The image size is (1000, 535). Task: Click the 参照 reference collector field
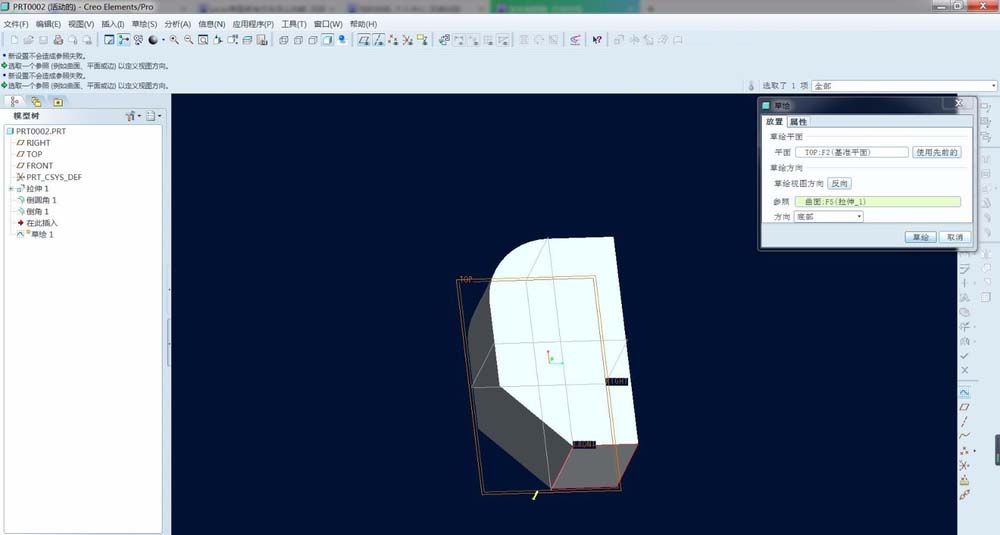[x=878, y=202]
